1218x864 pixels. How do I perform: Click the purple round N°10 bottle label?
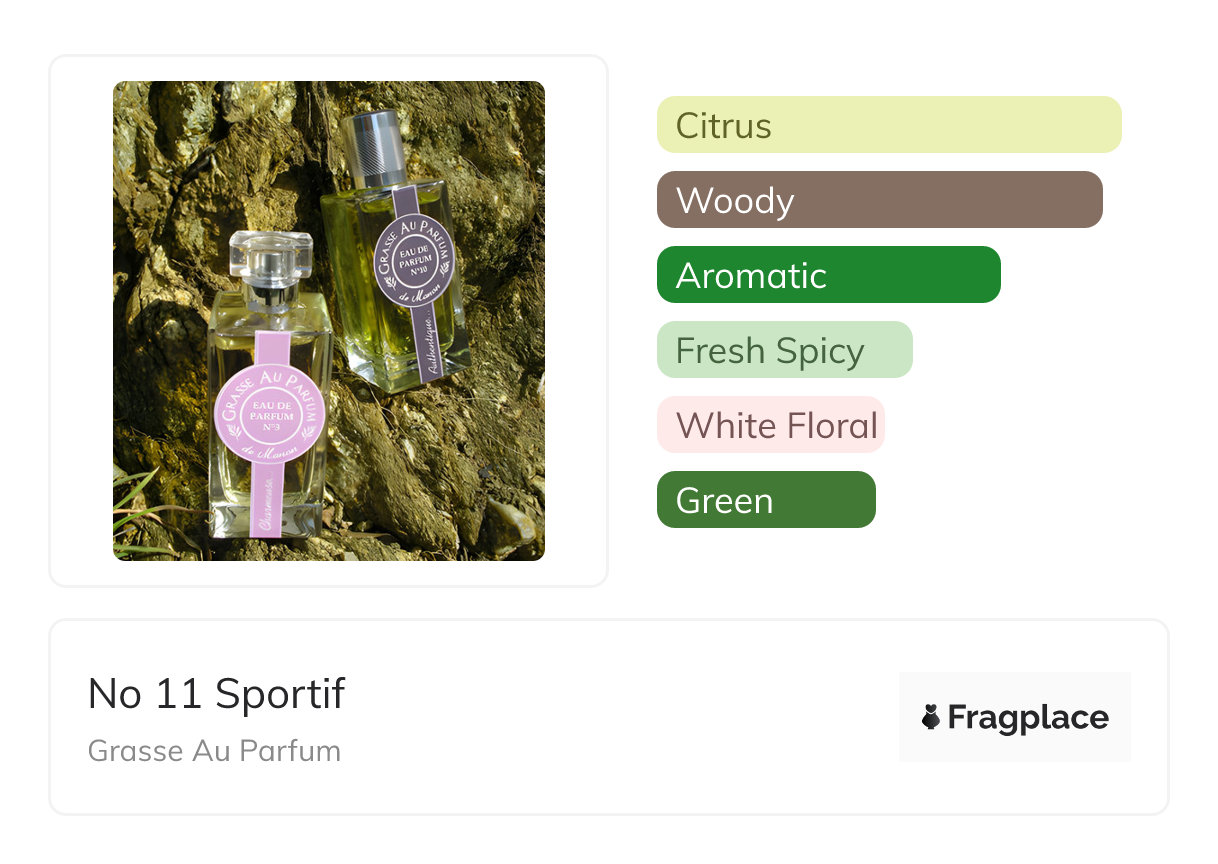414,254
